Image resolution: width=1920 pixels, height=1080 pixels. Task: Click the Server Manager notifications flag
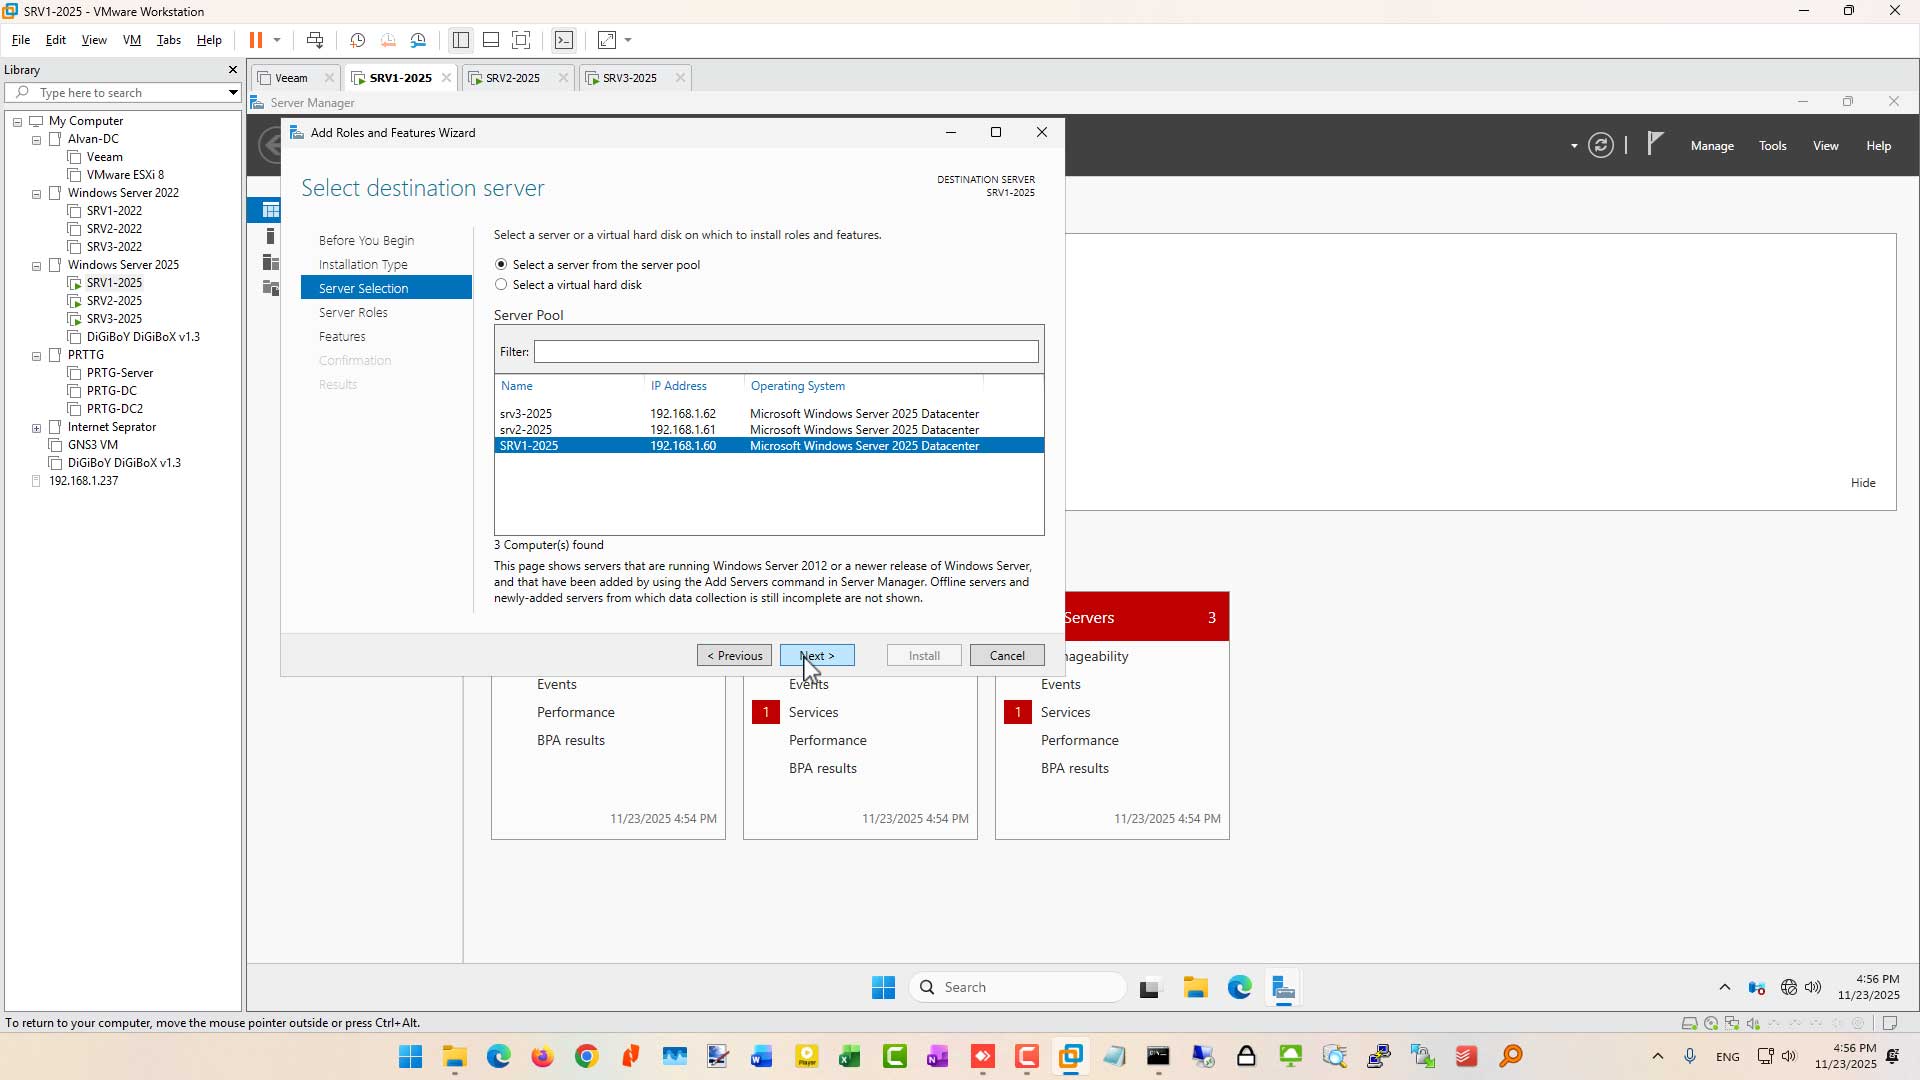[1655, 144]
